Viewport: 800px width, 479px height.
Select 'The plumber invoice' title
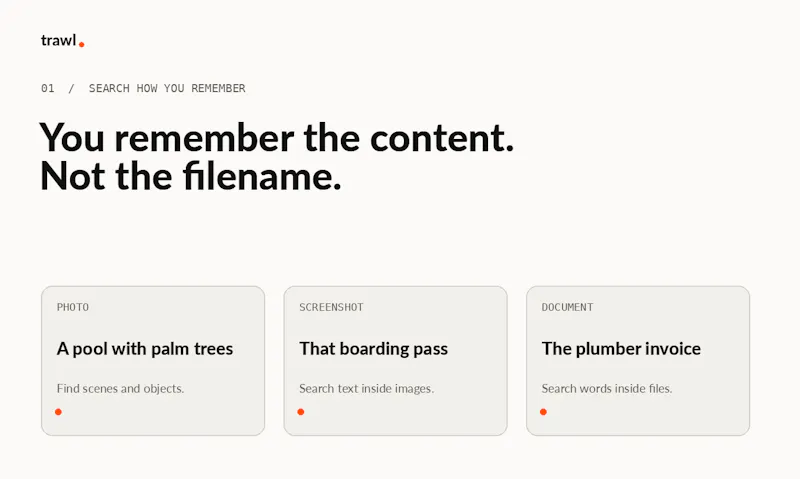(621, 349)
